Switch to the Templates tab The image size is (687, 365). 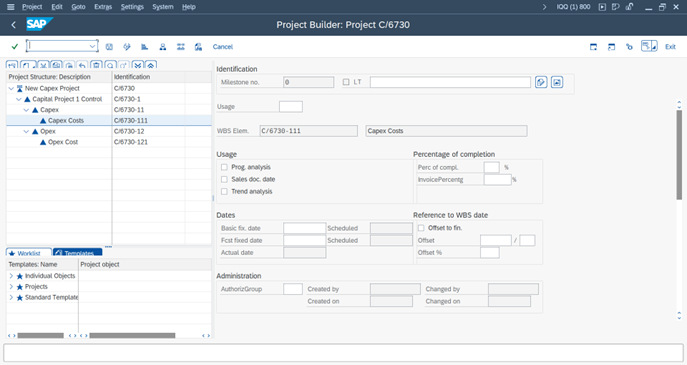[x=78, y=252]
